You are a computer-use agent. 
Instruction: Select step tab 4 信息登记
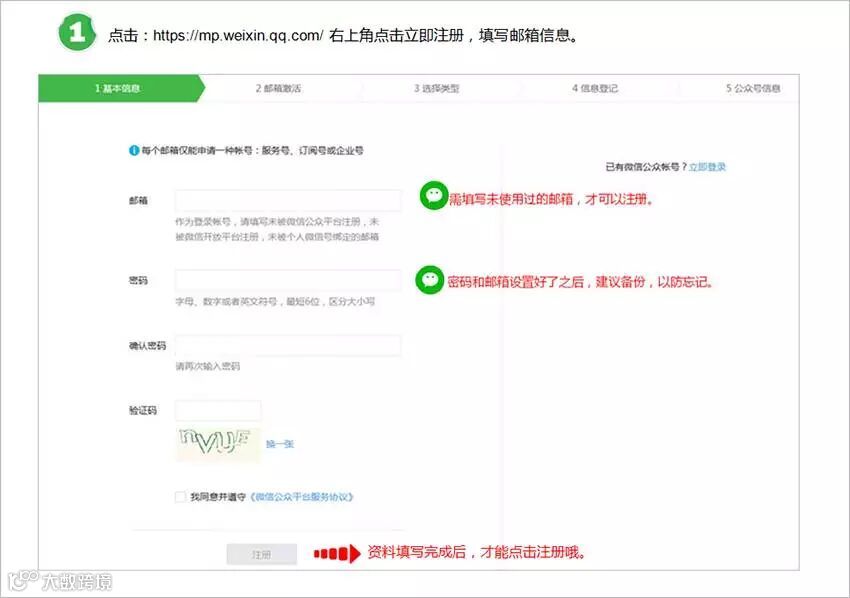(595, 88)
